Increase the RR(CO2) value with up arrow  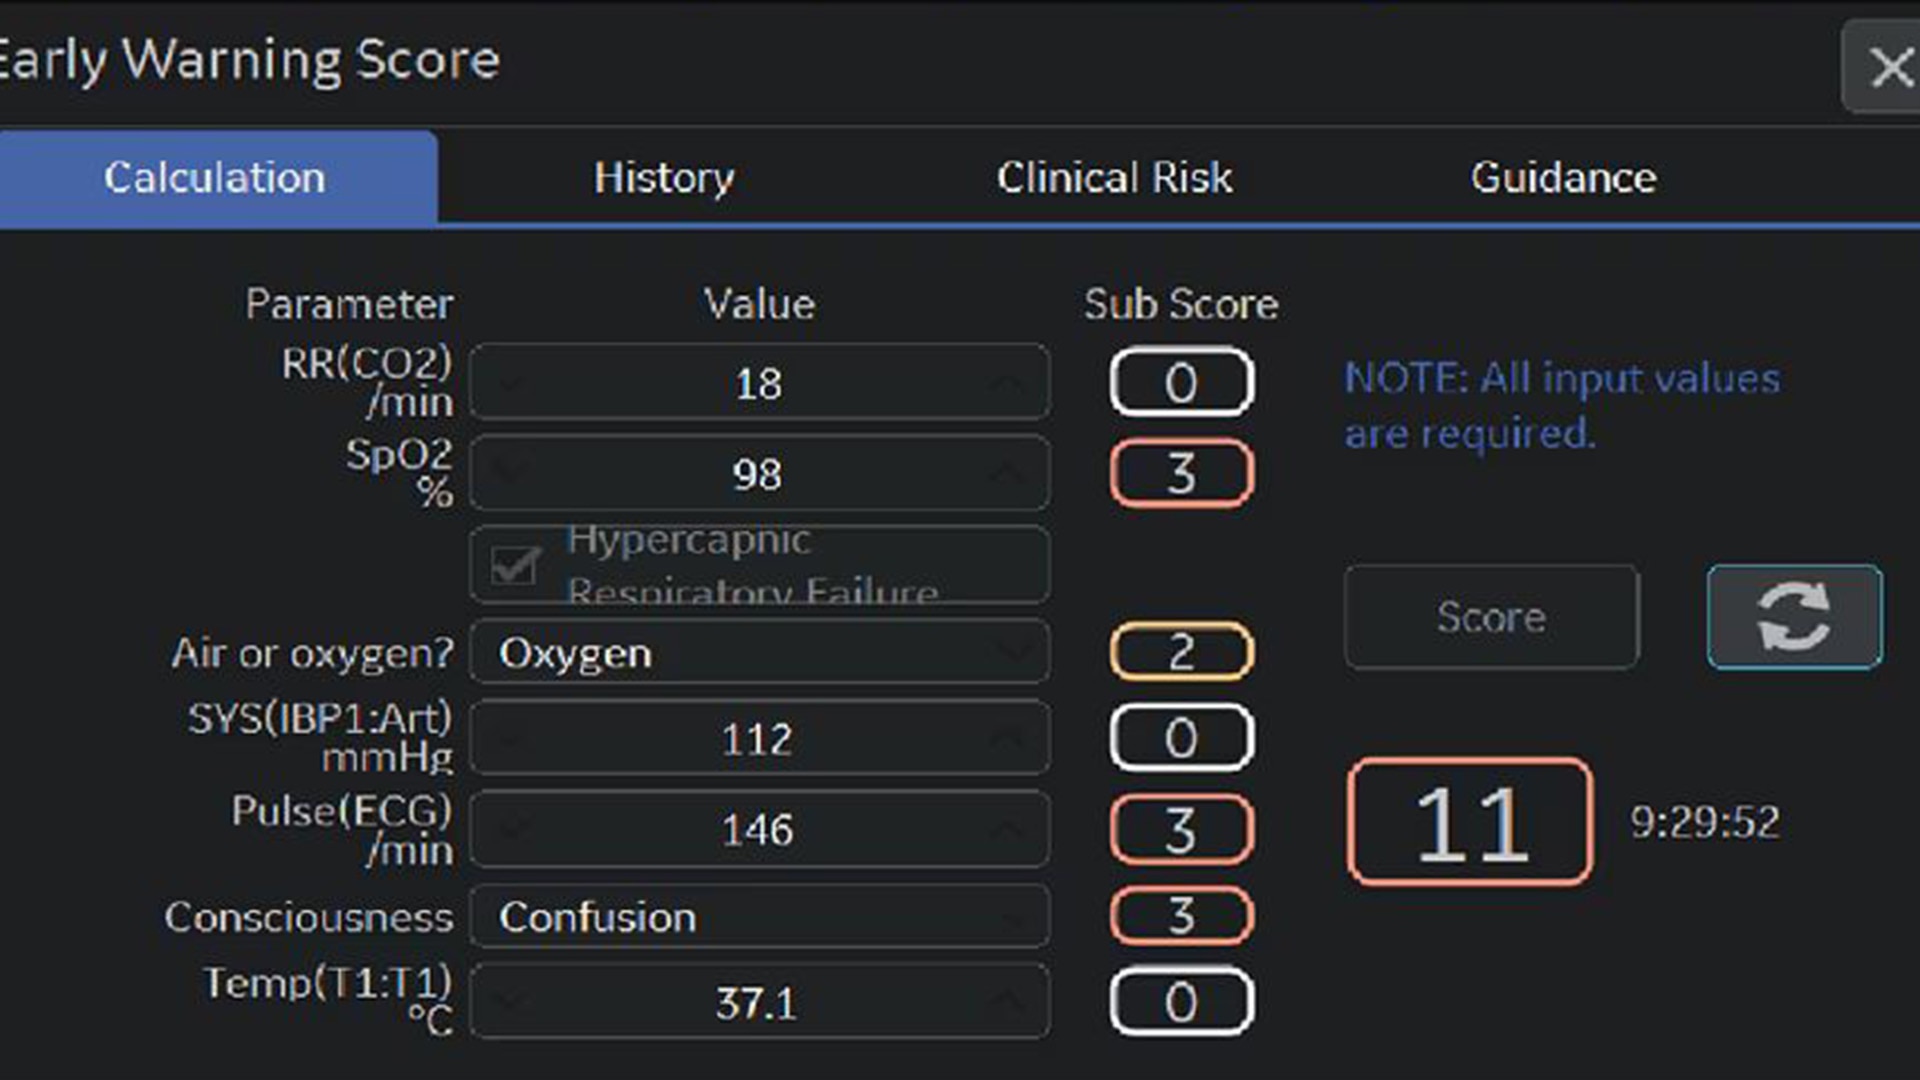click(x=1007, y=383)
